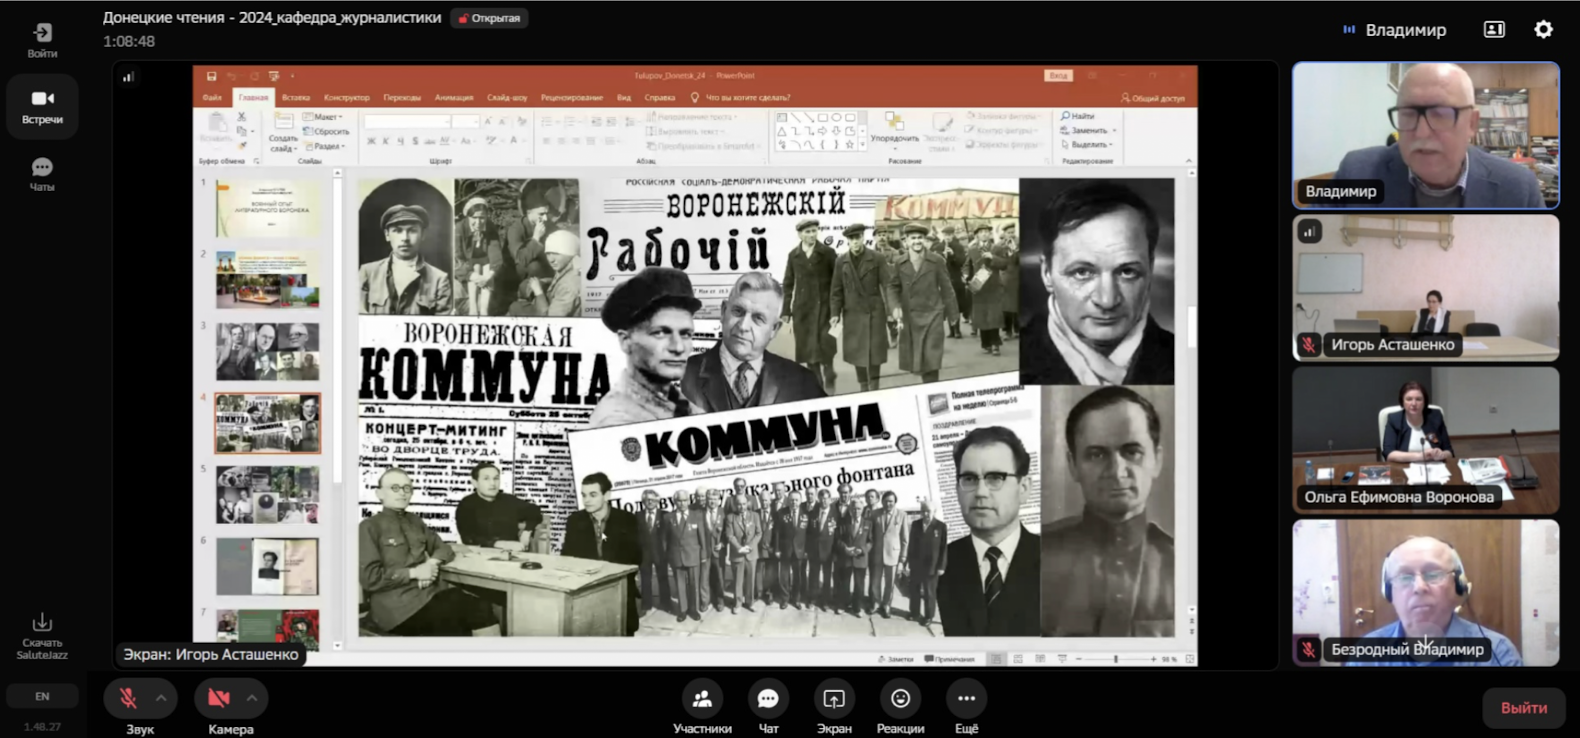Click Упорядочить arrange button
Screen dimensions: 1580x738
[x=895, y=130]
